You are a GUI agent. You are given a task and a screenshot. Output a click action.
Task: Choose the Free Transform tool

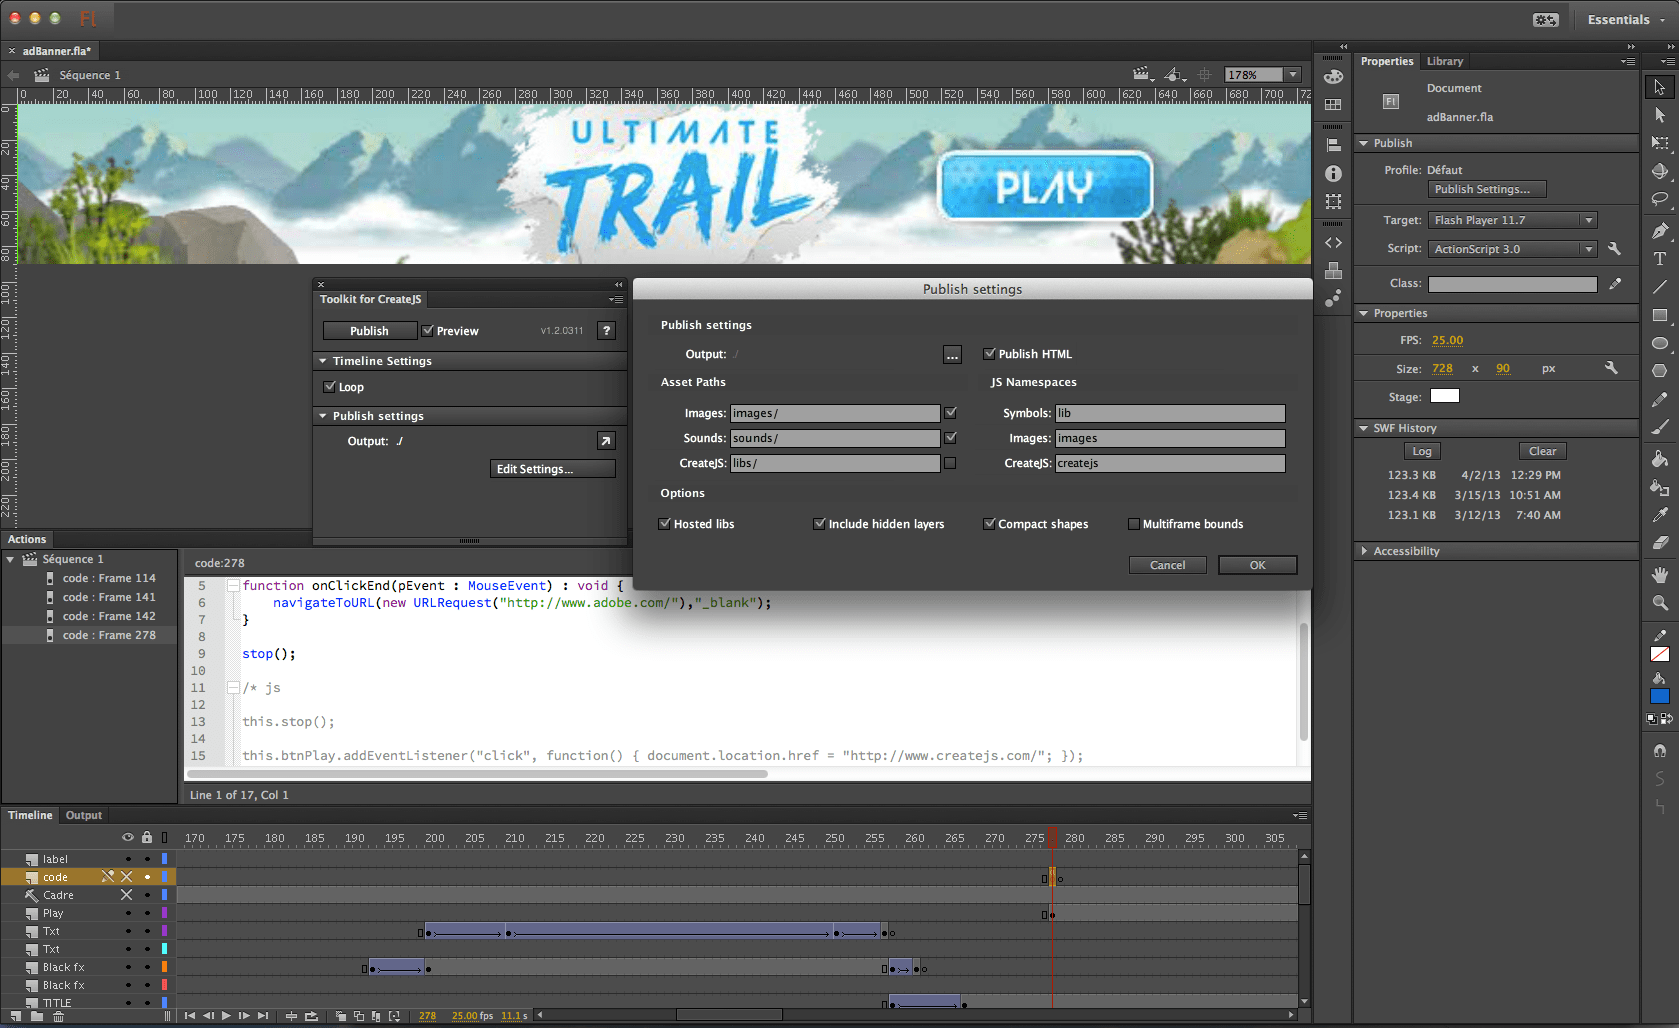click(x=1659, y=143)
